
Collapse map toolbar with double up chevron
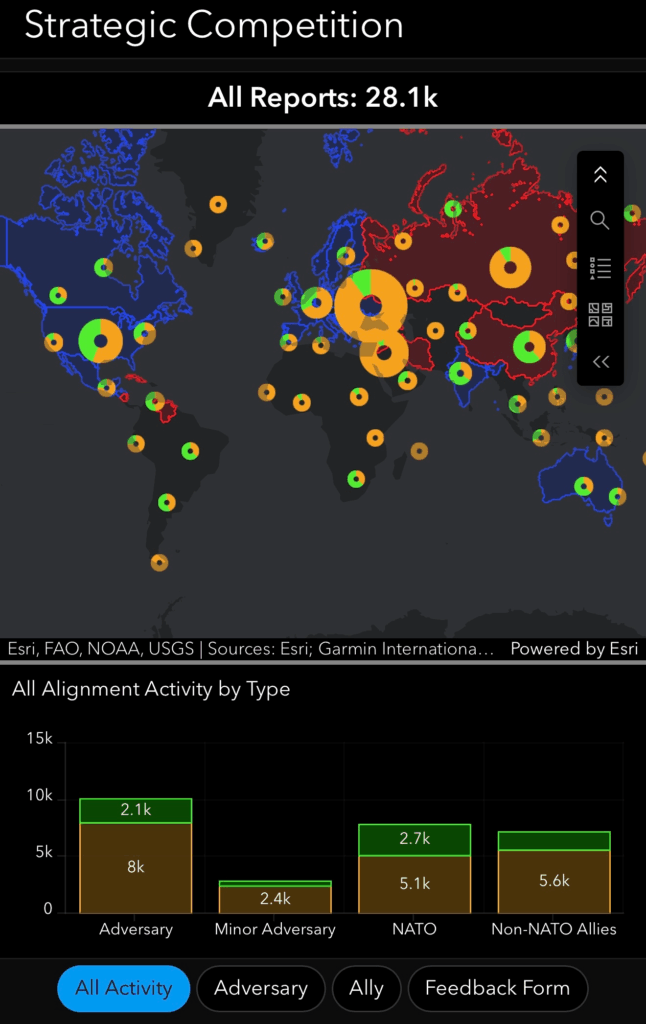600,175
